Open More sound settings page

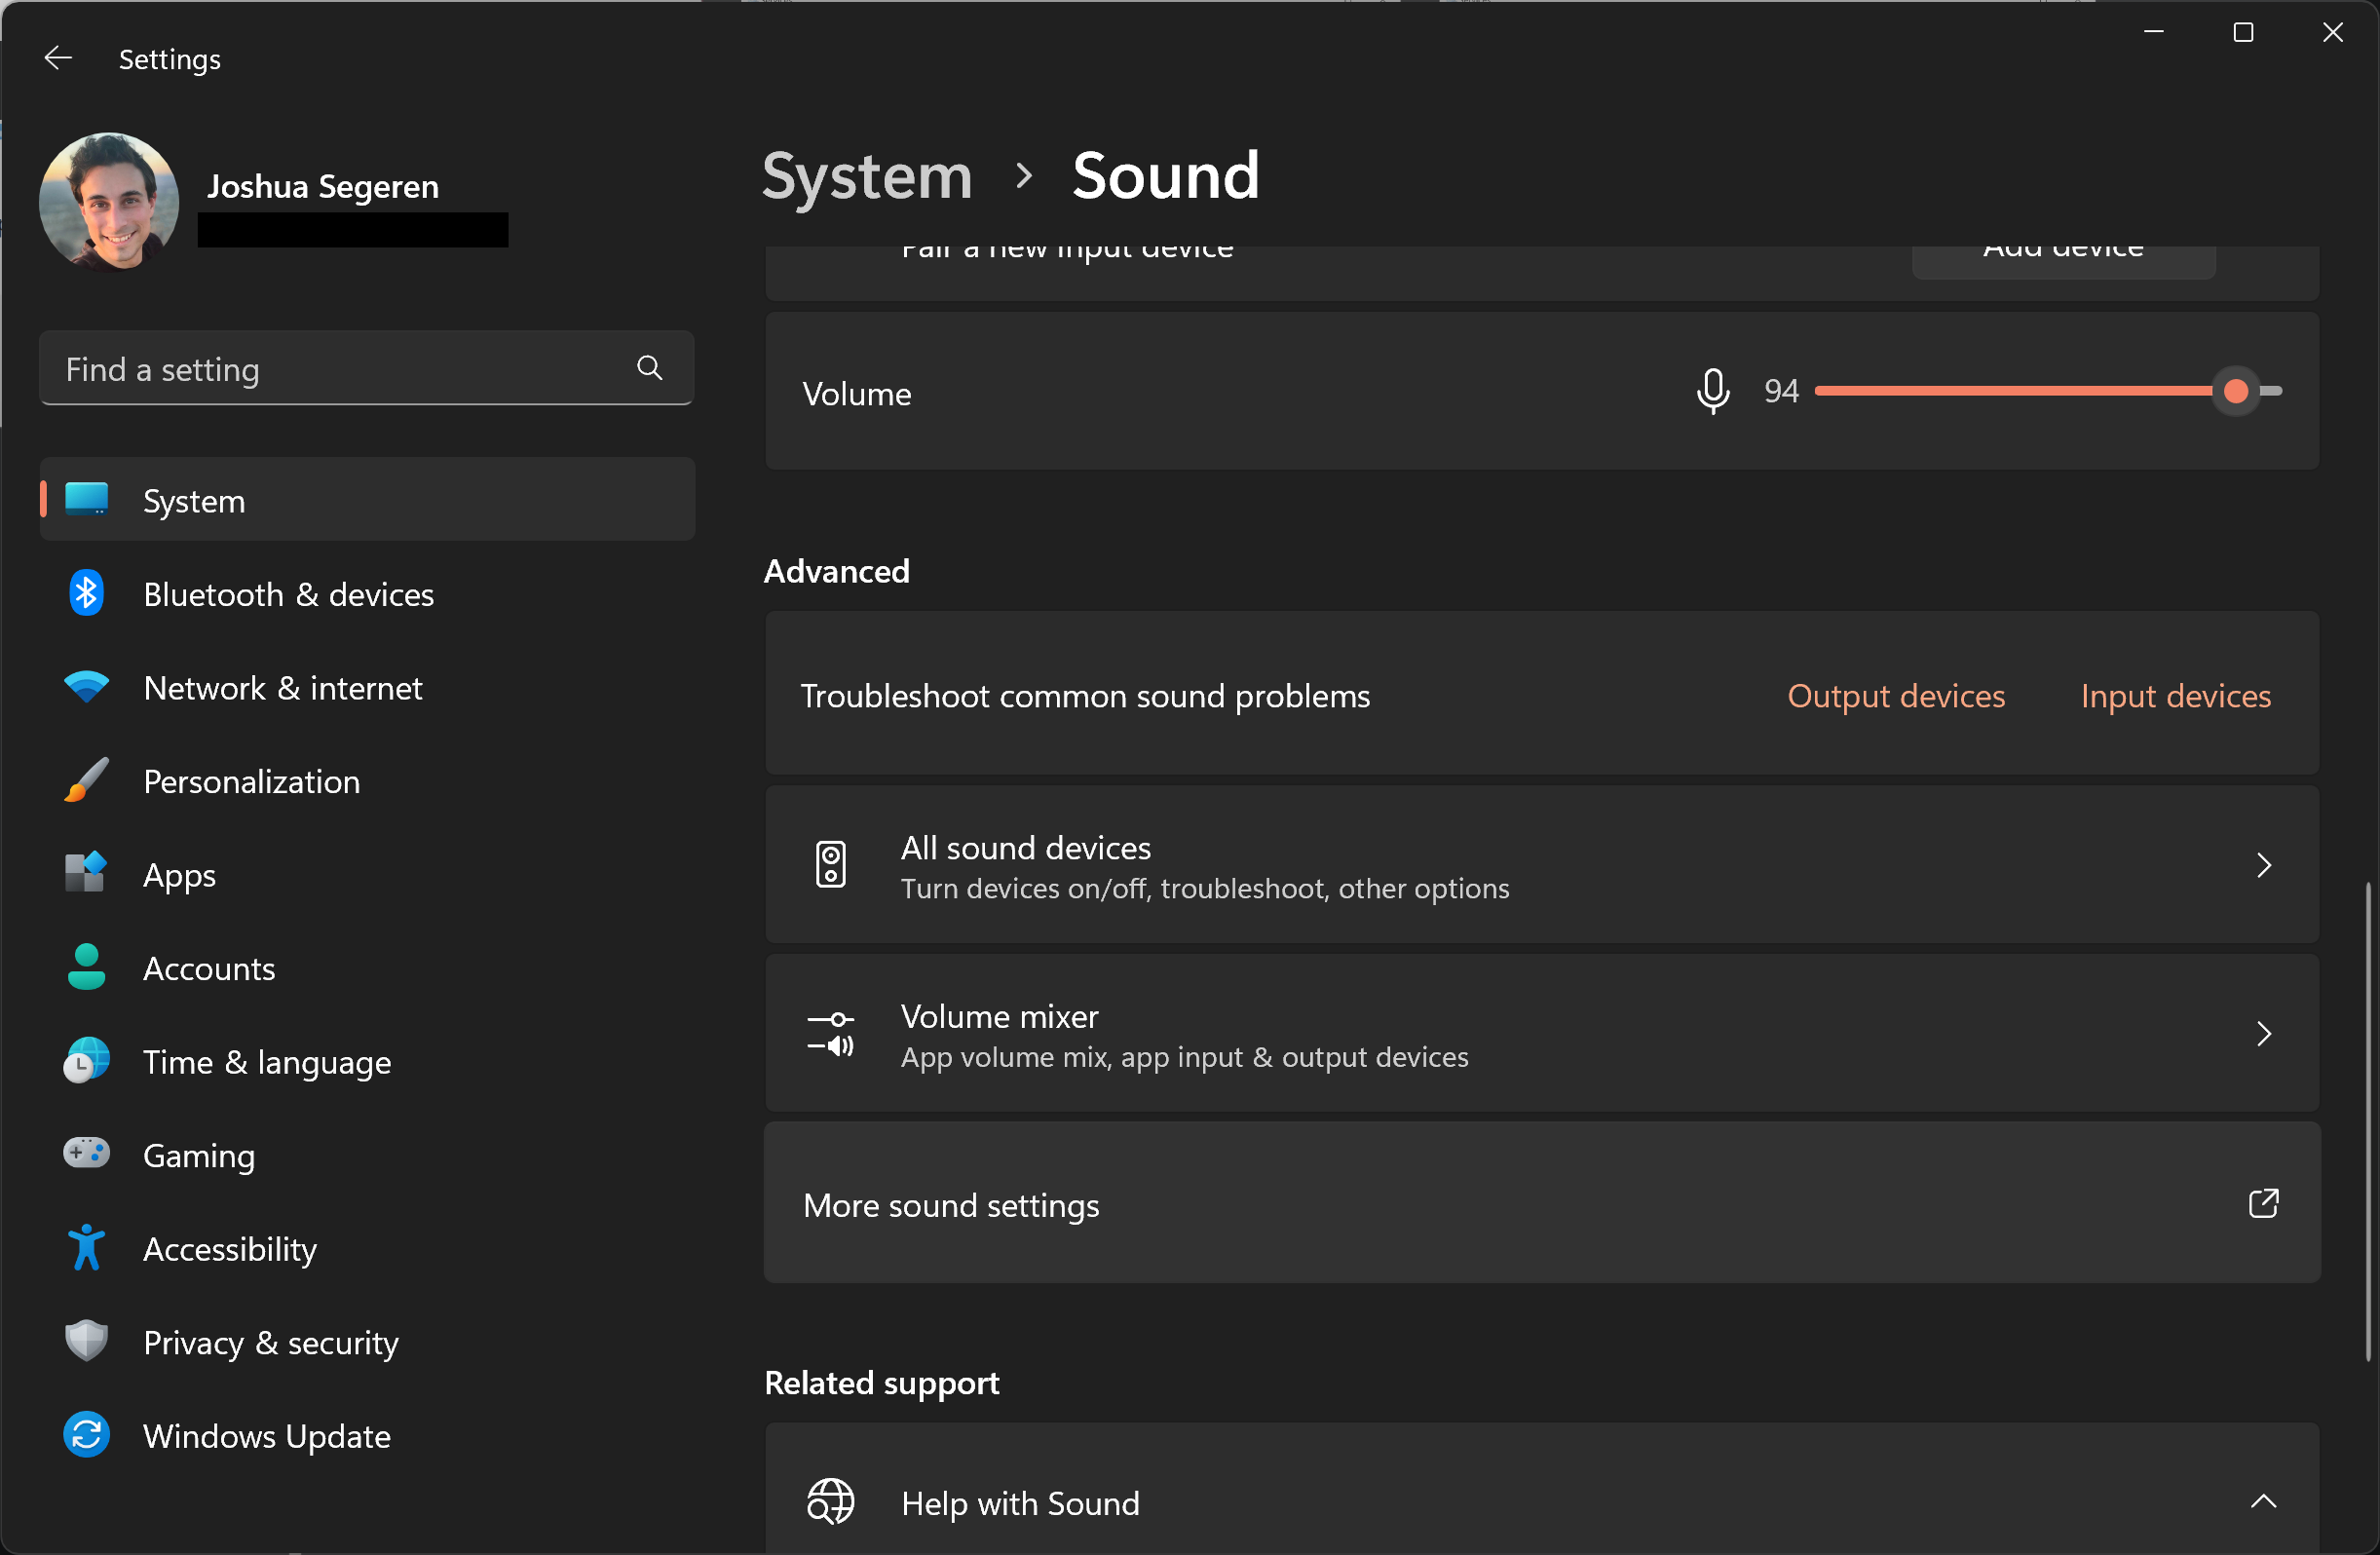(x=1540, y=1204)
